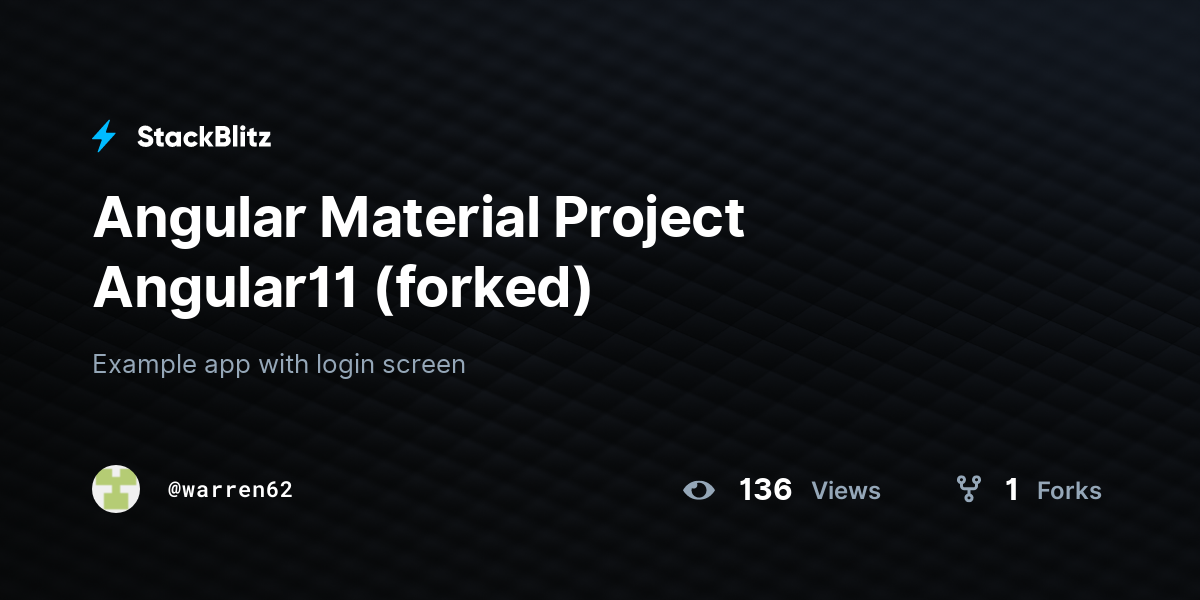The image size is (1200, 600).
Task: Click the Views label
Action: (x=846, y=490)
